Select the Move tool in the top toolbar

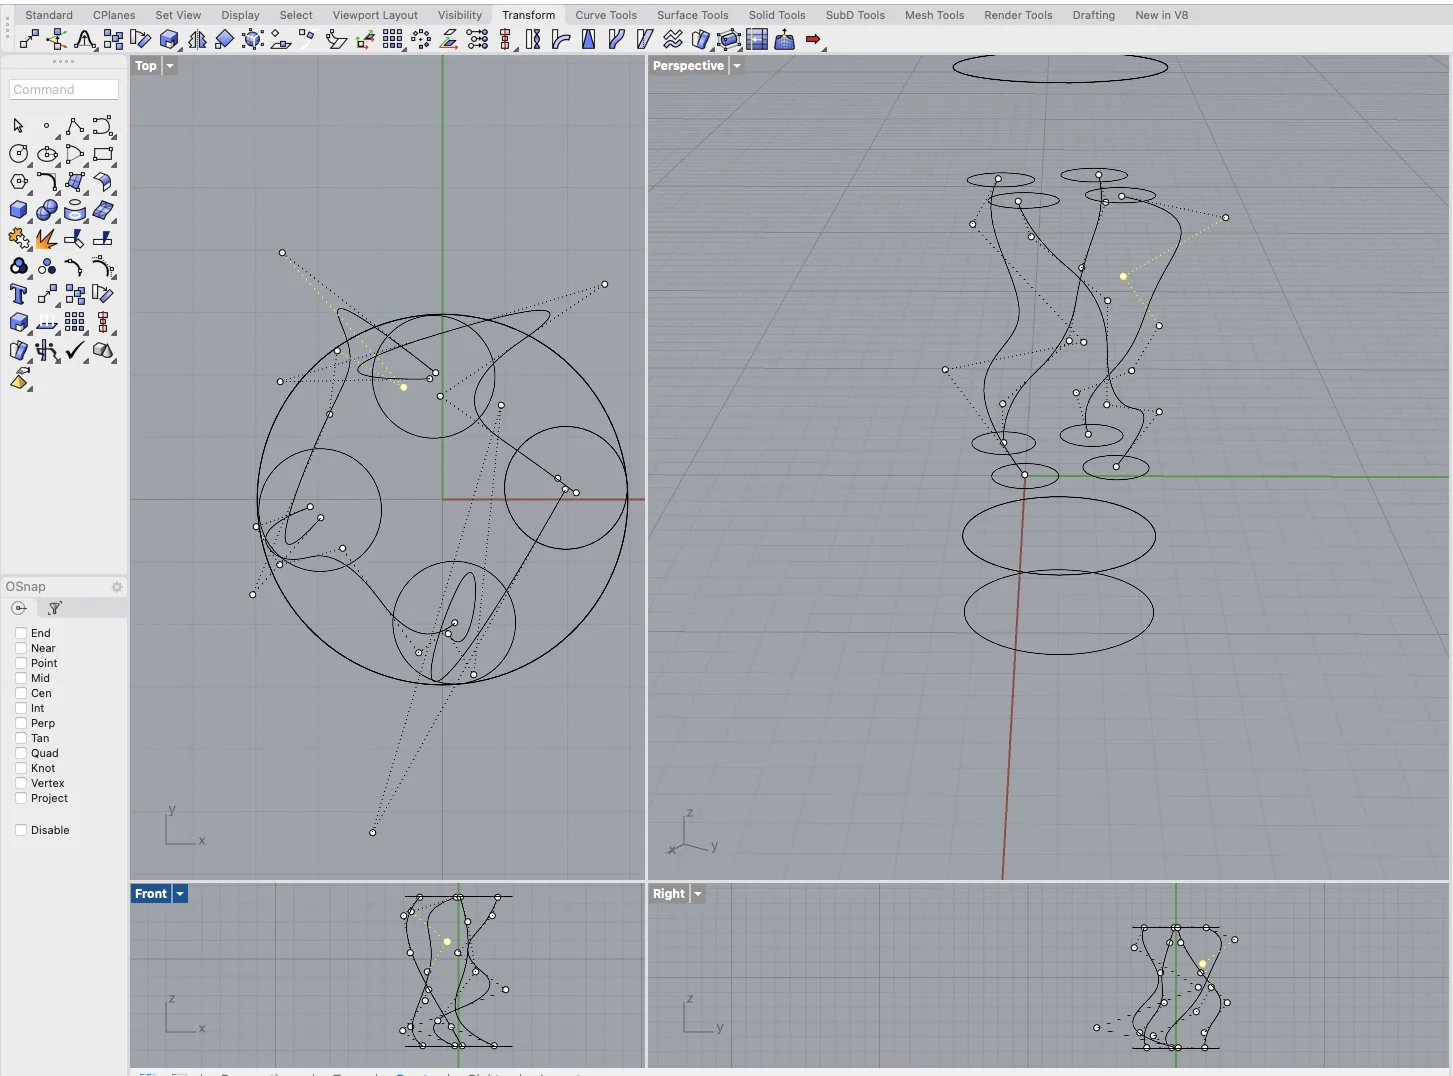pos(28,40)
